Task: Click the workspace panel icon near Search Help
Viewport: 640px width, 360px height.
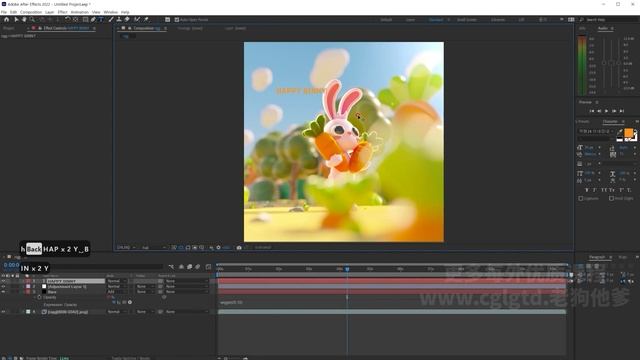Action: pos(571,20)
